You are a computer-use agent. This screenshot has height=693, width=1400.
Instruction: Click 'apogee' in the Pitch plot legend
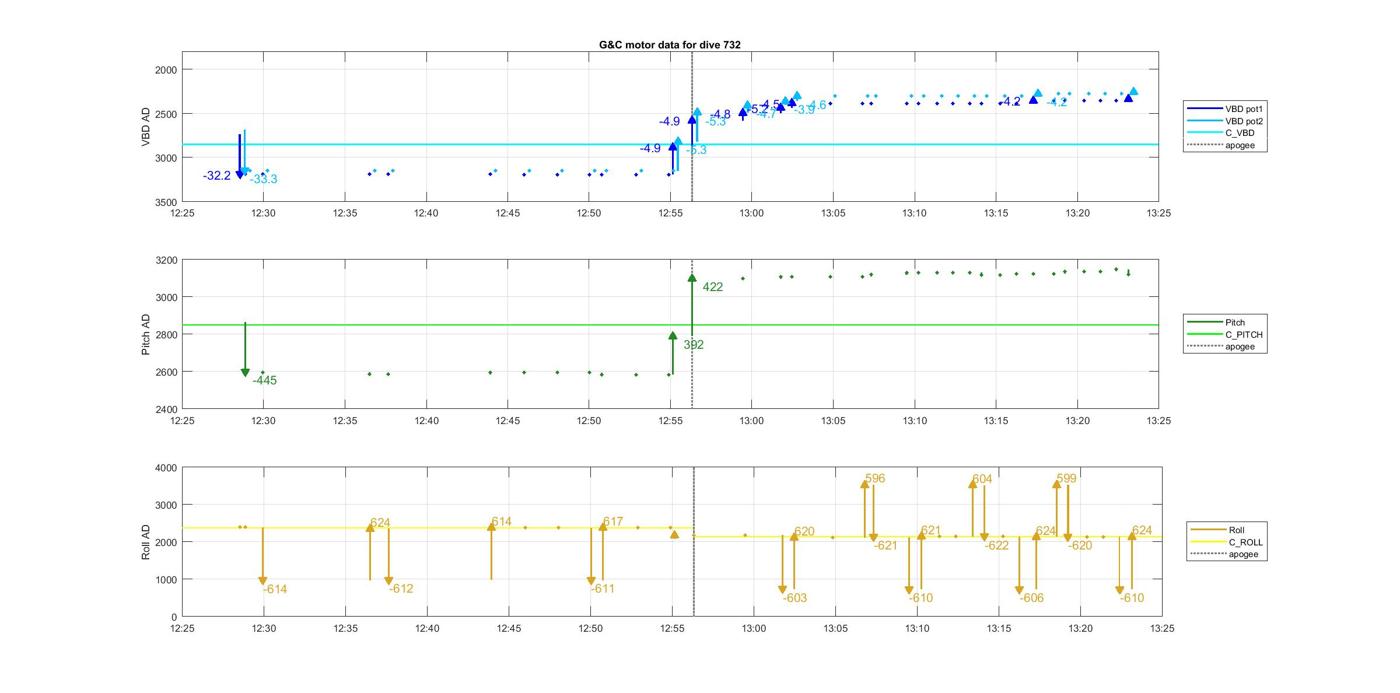click(1240, 347)
